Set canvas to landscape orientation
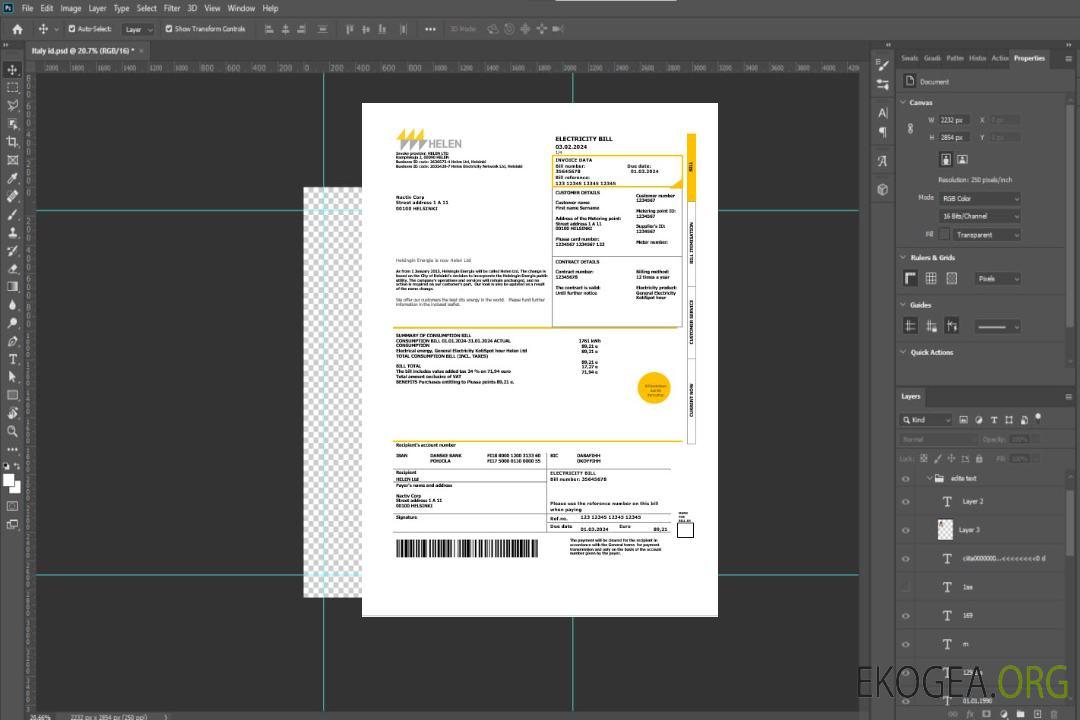The width and height of the screenshot is (1080, 720). tap(962, 159)
